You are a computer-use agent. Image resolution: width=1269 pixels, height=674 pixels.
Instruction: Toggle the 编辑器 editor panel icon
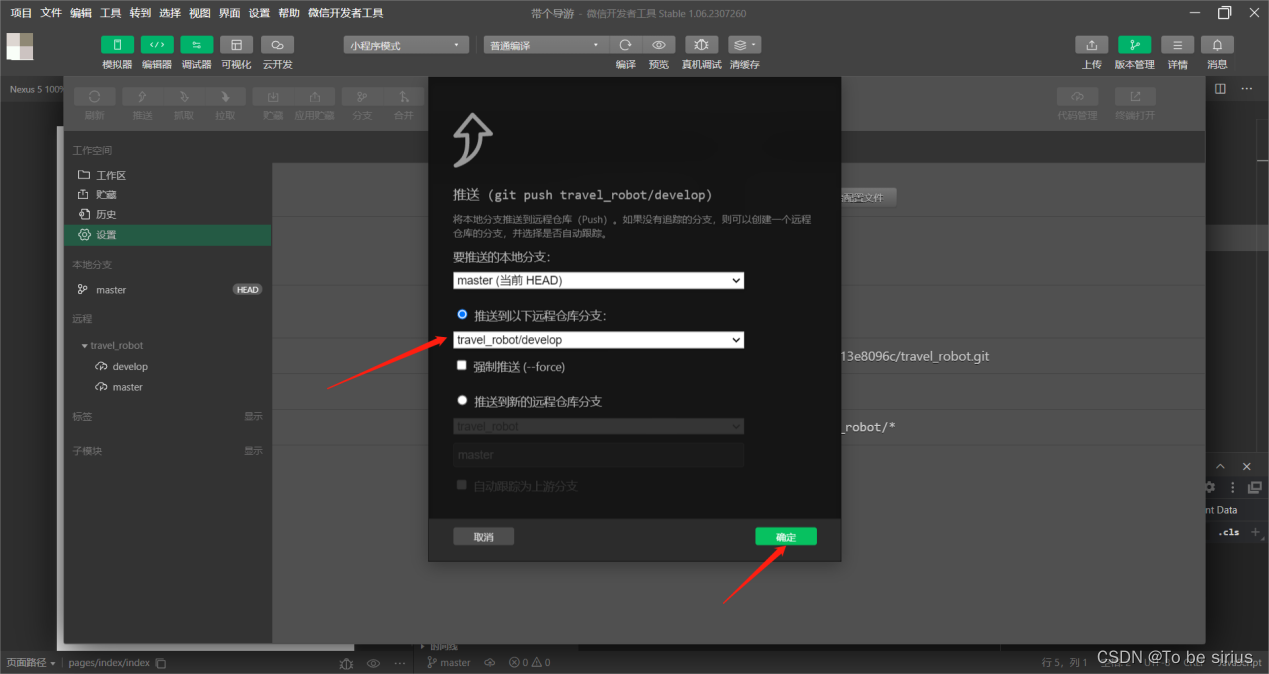(x=157, y=45)
